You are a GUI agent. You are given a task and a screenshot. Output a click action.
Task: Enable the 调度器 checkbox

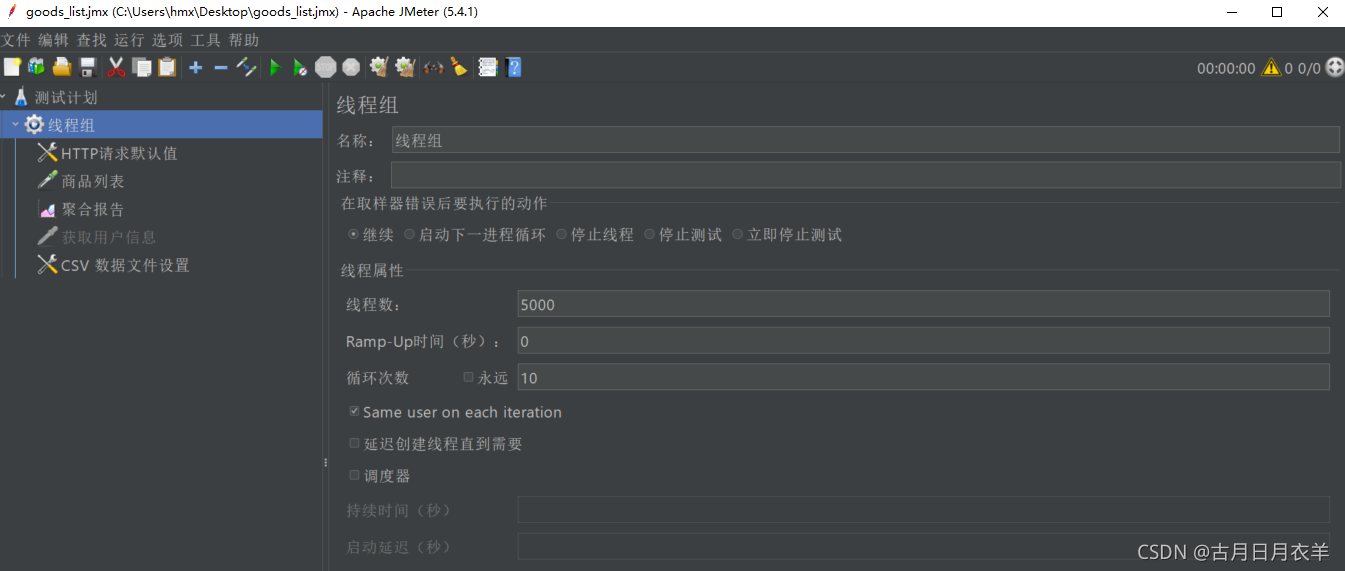click(x=354, y=475)
